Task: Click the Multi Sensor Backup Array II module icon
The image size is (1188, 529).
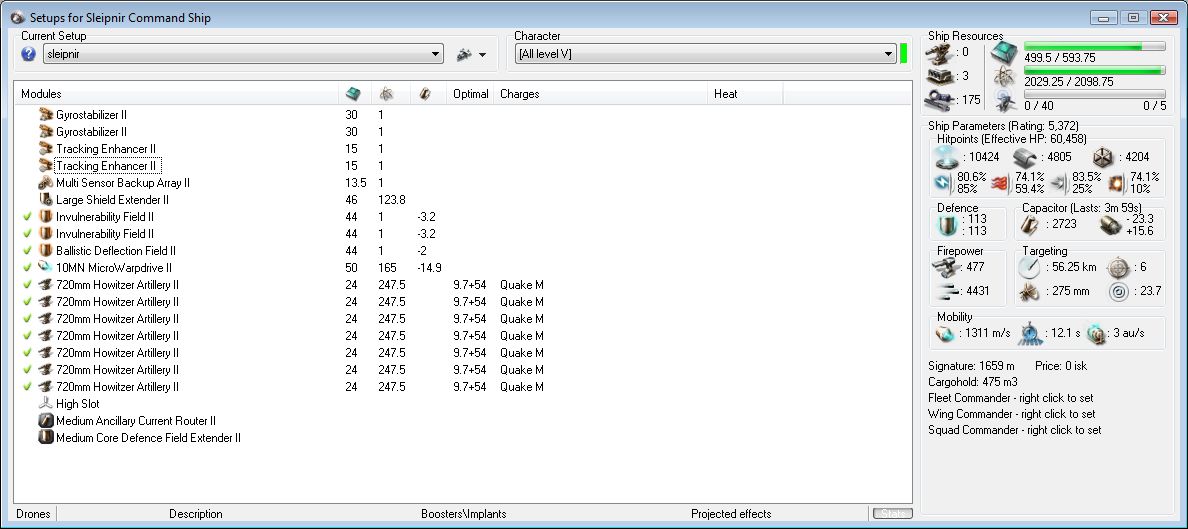Action: 45,183
